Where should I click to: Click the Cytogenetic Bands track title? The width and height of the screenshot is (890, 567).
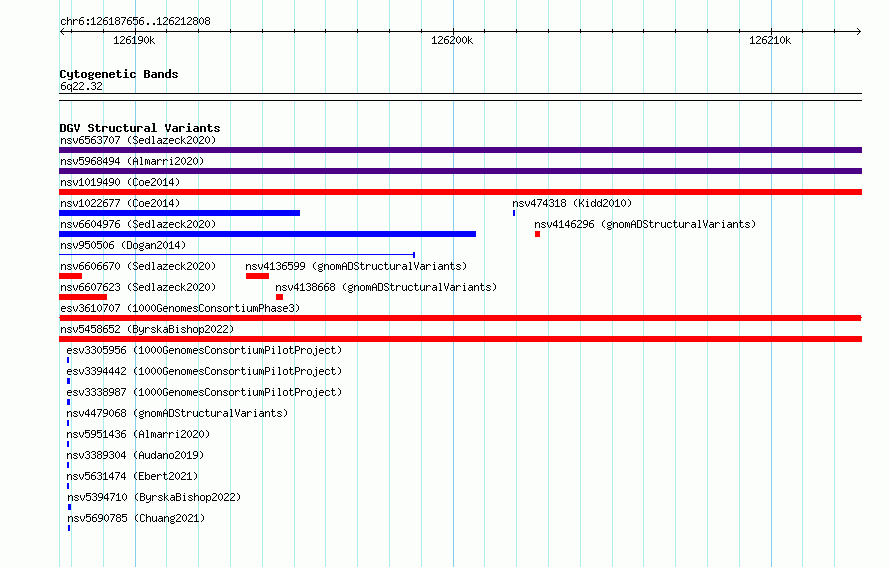(x=119, y=74)
